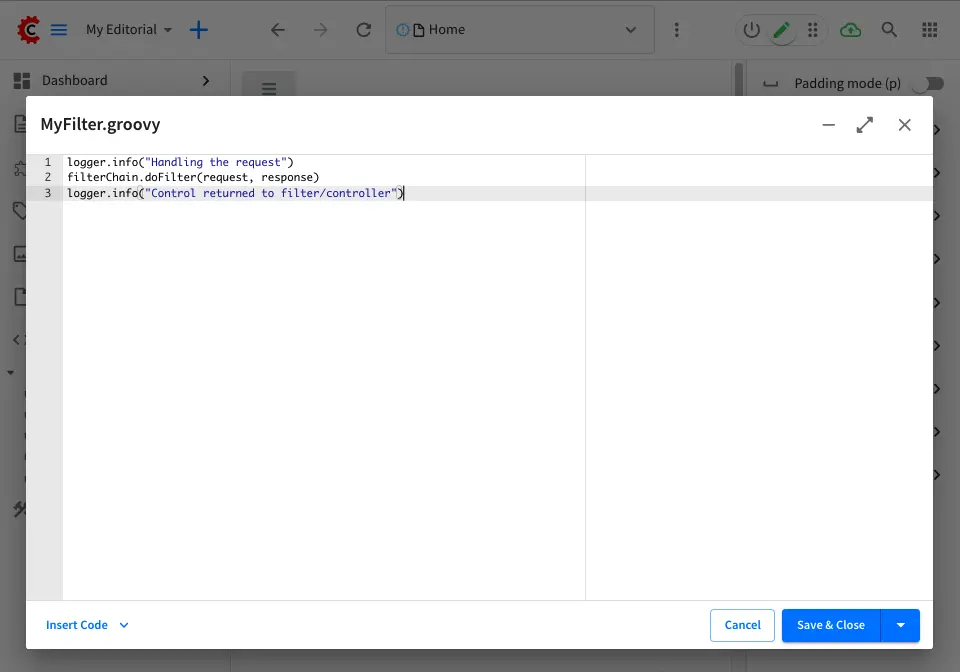Expand the Save & Close options arrow
Image resolution: width=960 pixels, height=672 pixels.
point(901,625)
